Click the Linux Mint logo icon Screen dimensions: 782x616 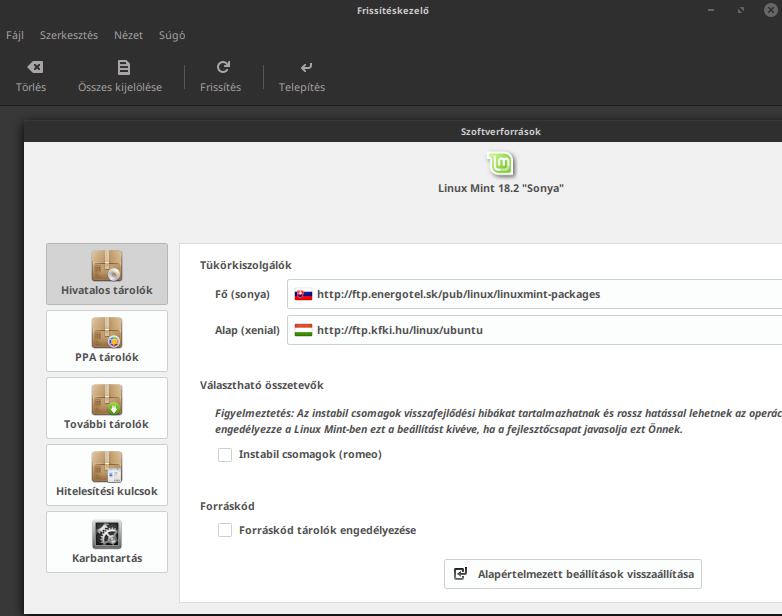tap(500, 164)
